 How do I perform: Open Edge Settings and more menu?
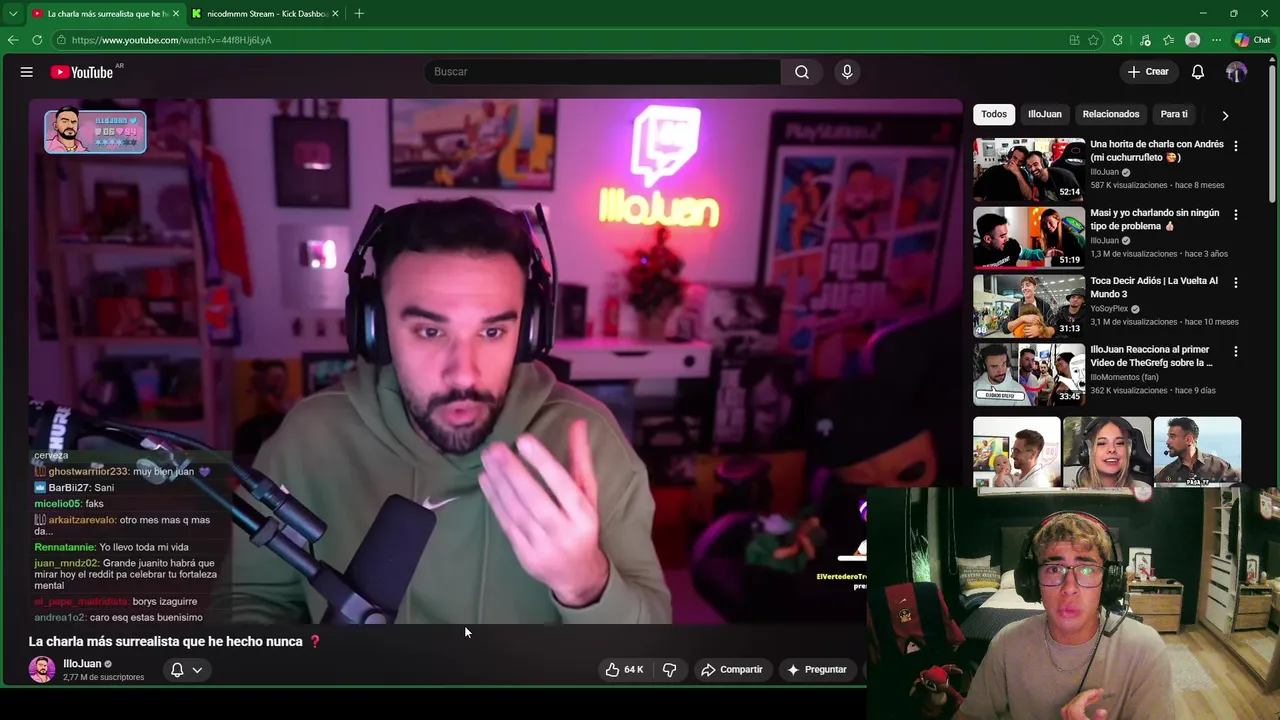tap(1216, 40)
